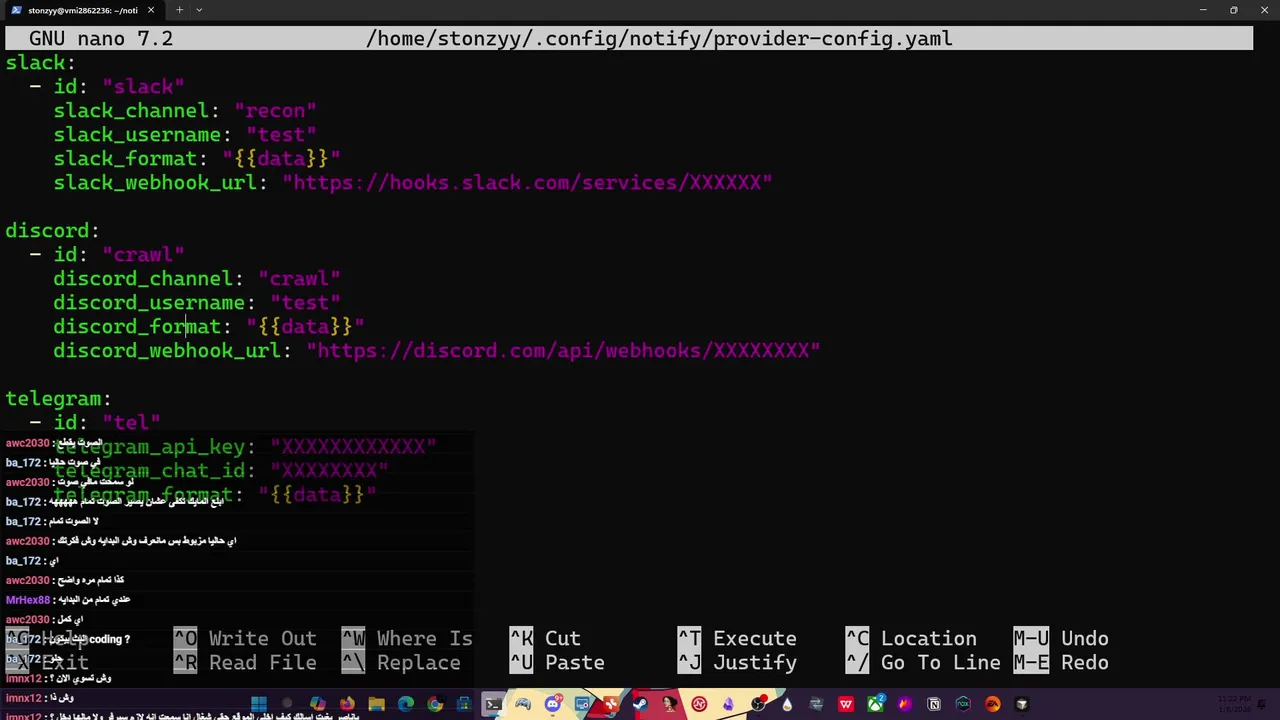This screenshot has width=1280, height=720.
Task: Place cursor on id "crawl" line
Action: pos(107,255)
